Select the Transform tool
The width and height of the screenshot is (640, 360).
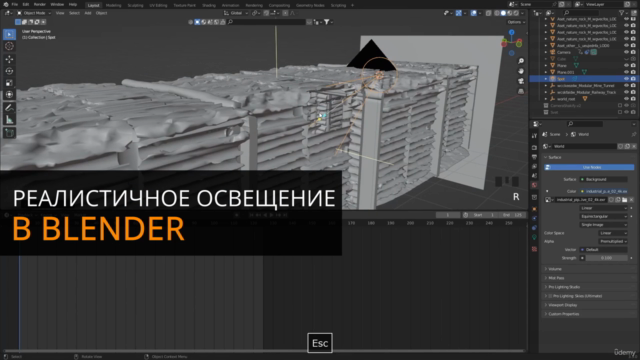click(9, 95)
